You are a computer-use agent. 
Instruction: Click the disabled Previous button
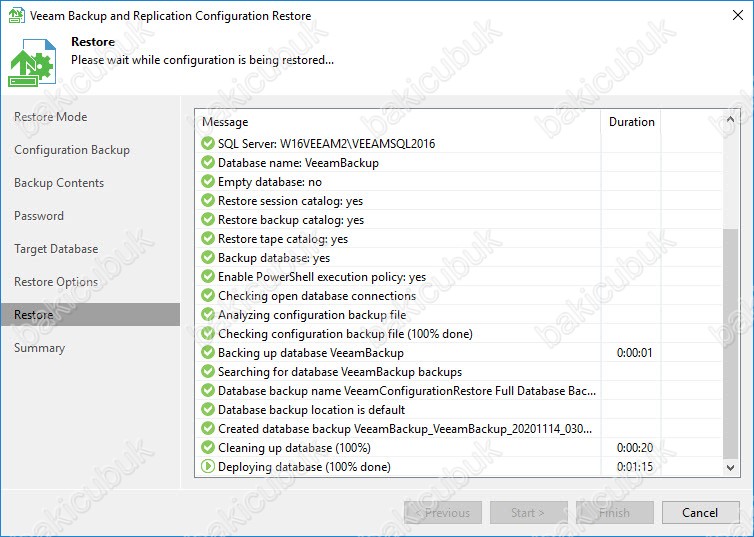click(443, 512)
